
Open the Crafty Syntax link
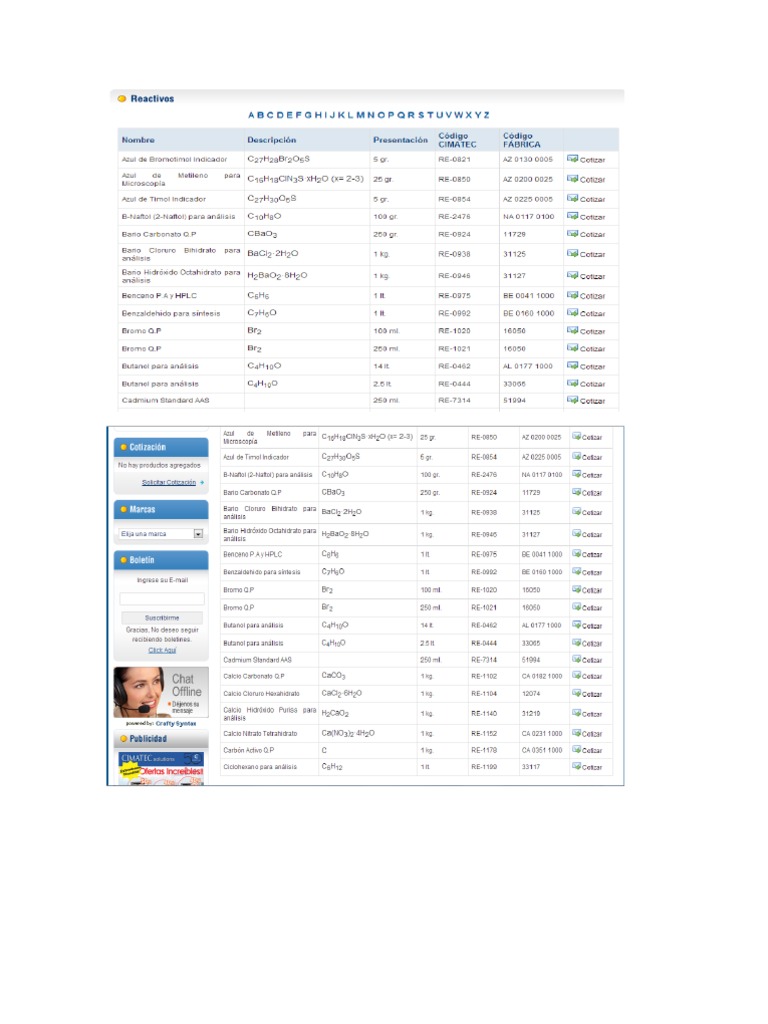(176, 724)
